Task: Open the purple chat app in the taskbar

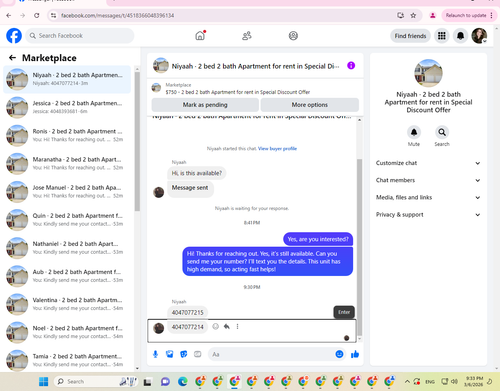Action: click(165, 381)
